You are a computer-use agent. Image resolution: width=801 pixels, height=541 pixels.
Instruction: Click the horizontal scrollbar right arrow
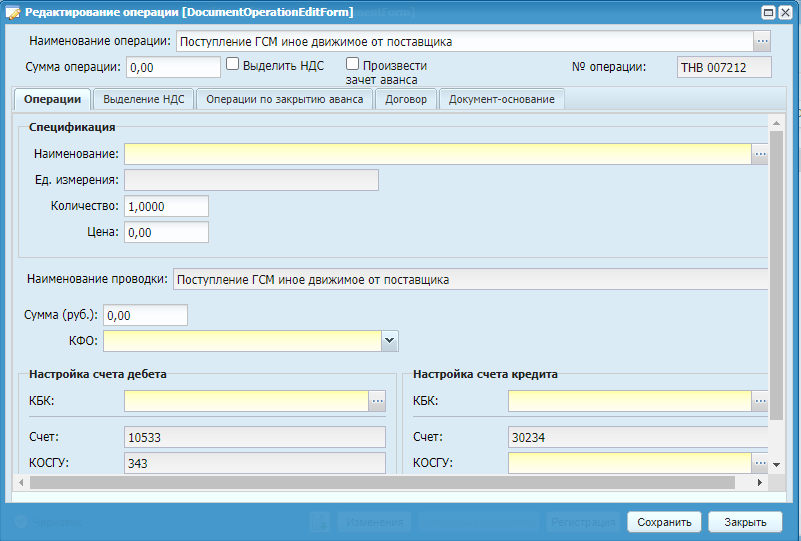click(760, 482)
